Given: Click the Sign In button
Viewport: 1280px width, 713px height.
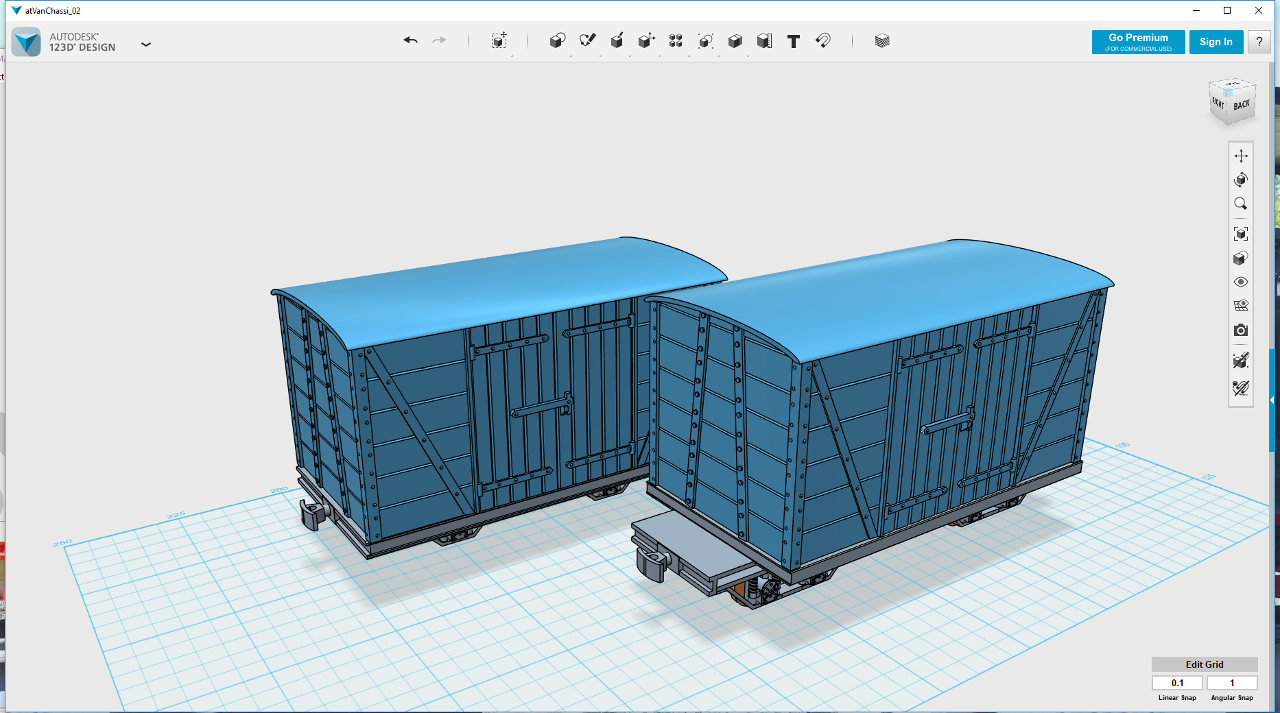Looking at the screenshot, I should tap(1216, 42).
